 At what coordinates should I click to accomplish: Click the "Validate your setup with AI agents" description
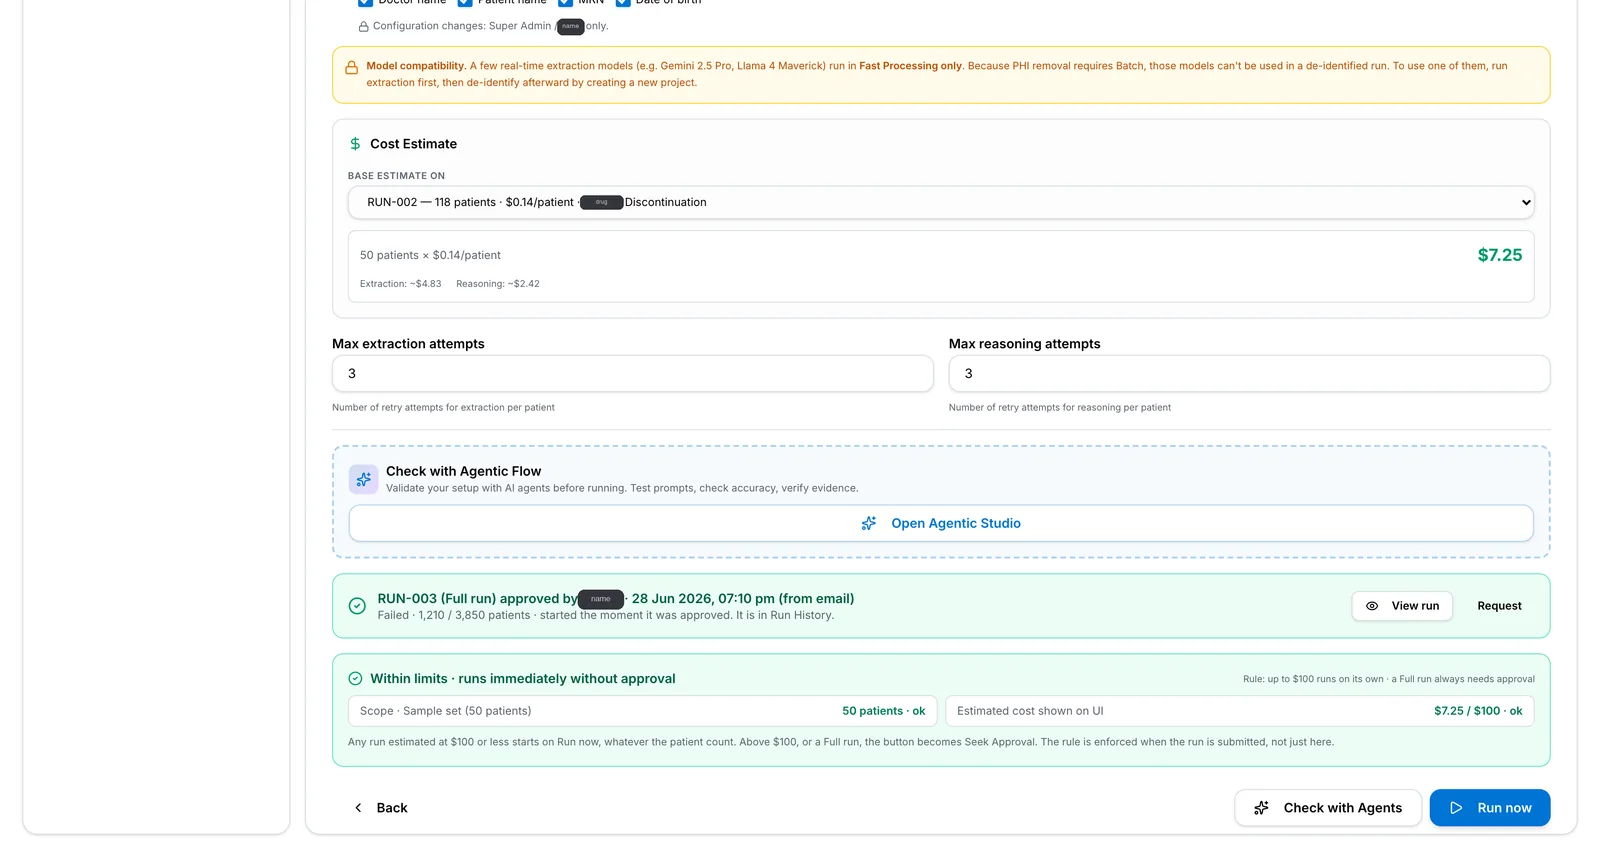(x=622, y=488)
